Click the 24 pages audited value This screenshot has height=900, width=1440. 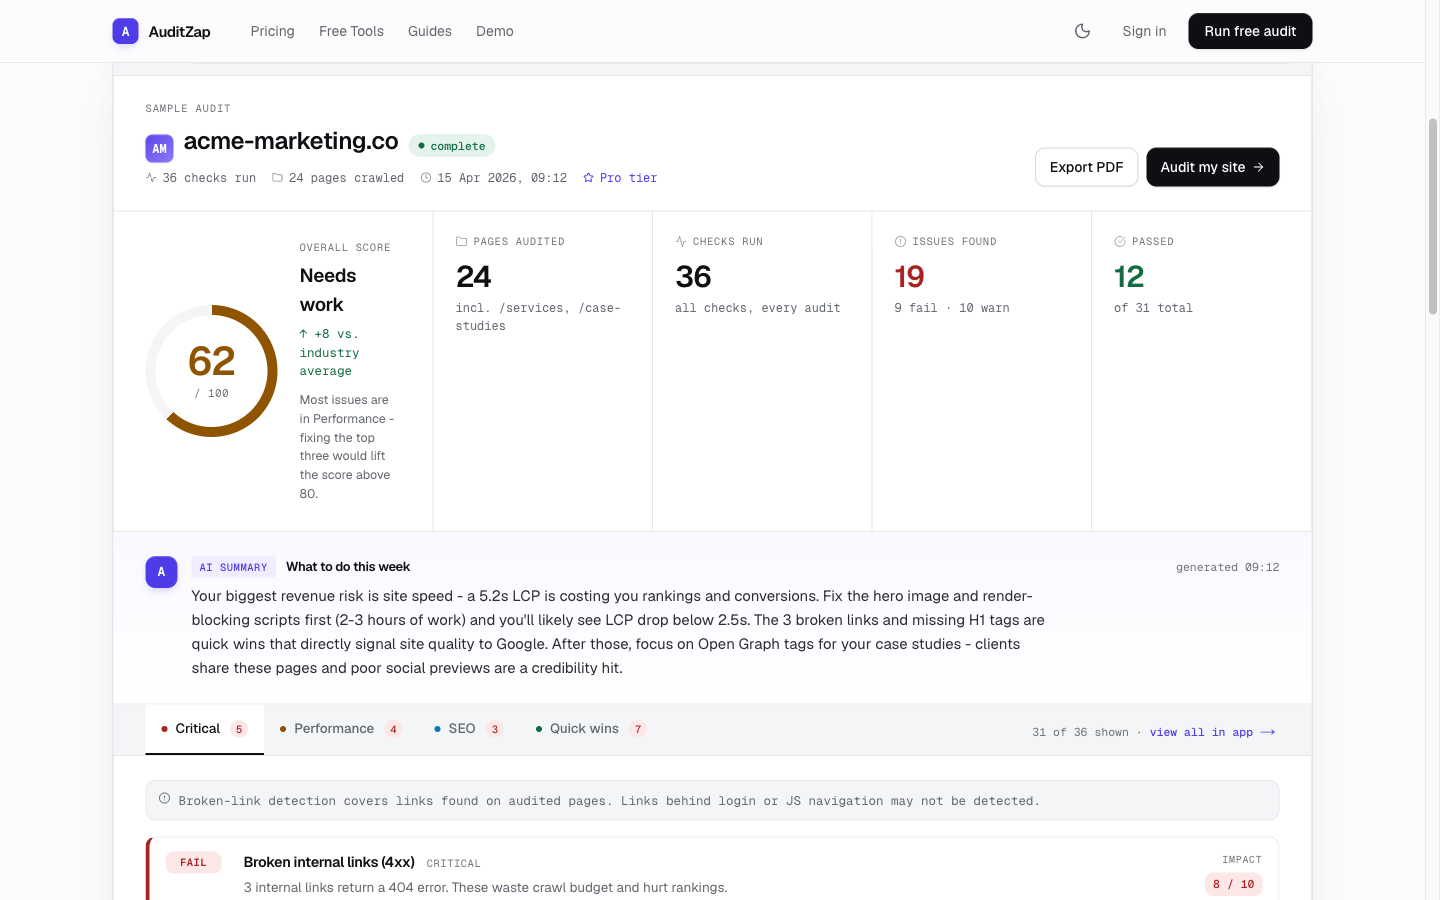(x=473, y=277)
